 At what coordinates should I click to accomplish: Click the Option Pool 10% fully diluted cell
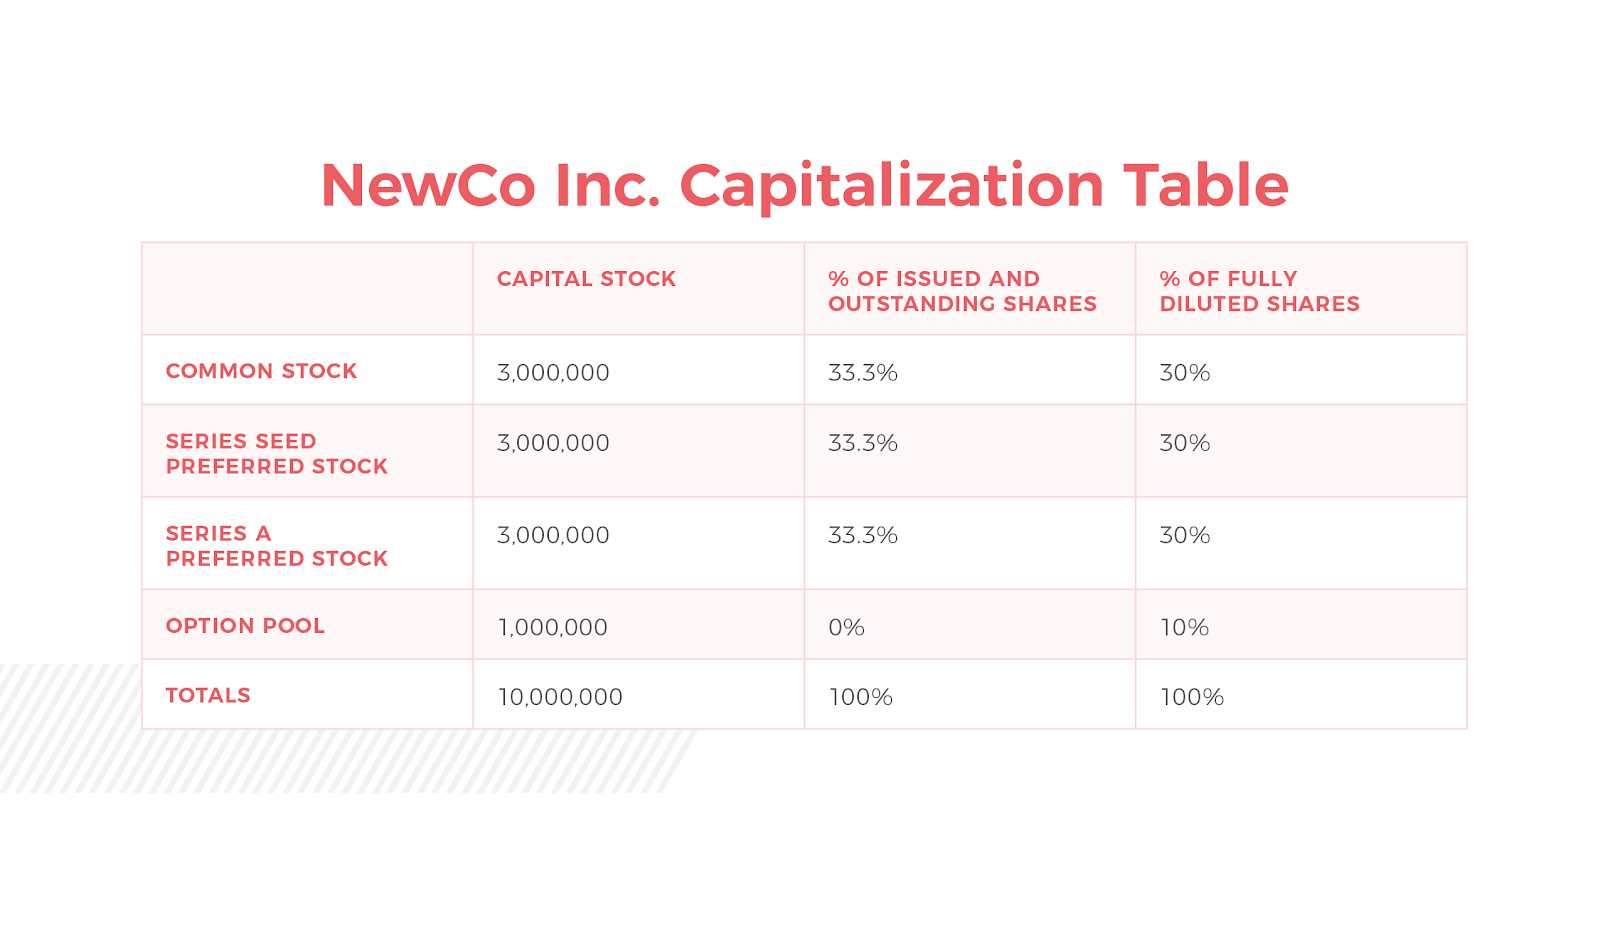point(1184,628)
